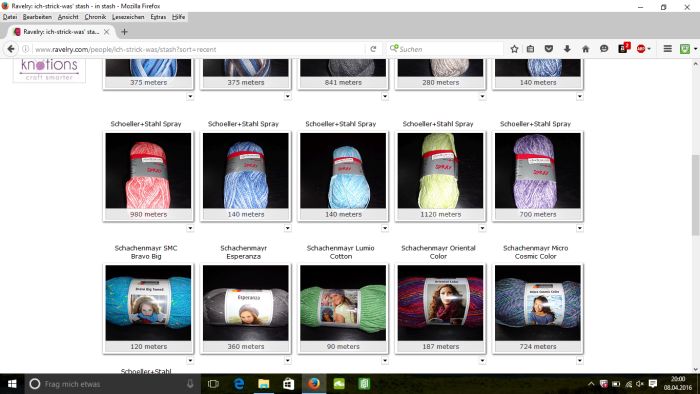Open dropdown under the Oriental Color yarn
700x394 pixels.
482,361
